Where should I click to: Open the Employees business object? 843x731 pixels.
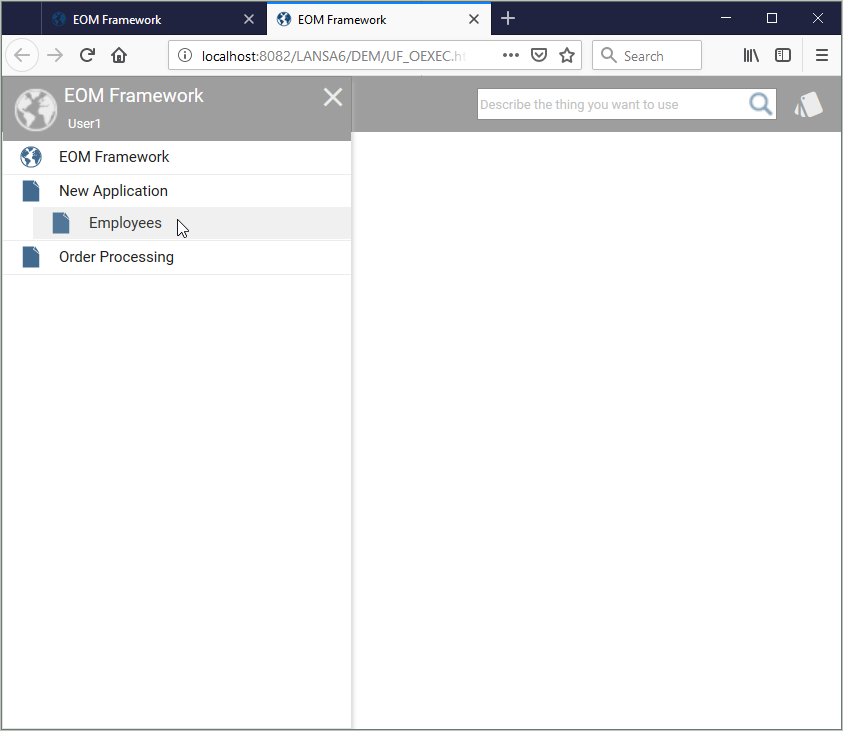191,223
